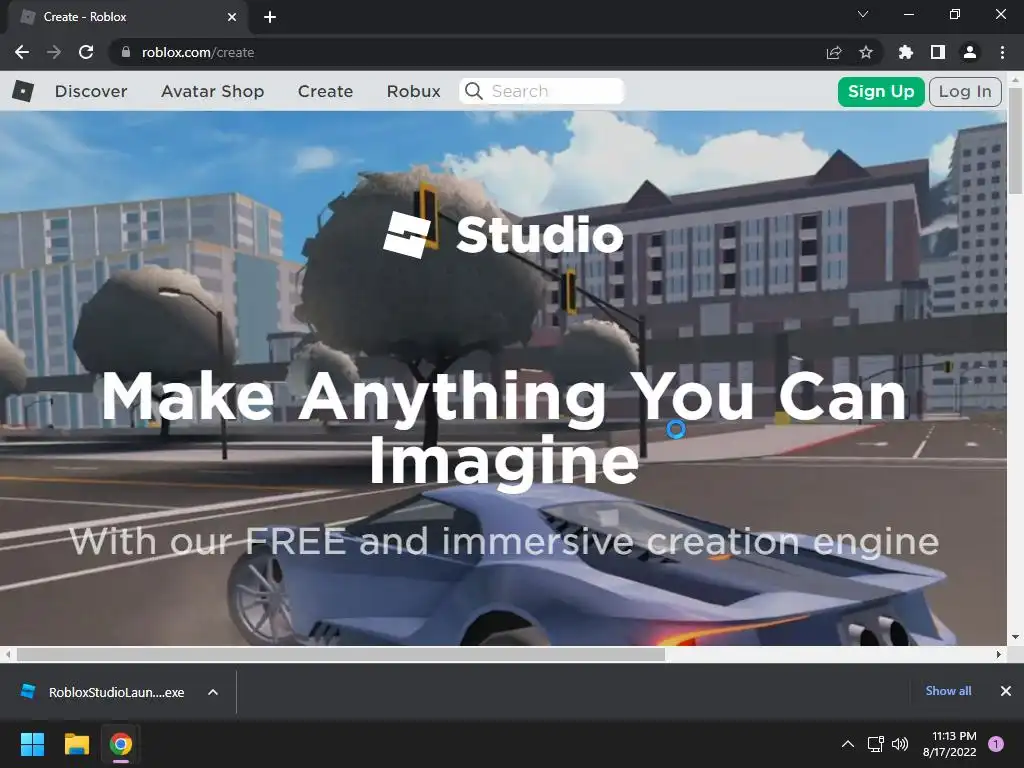The height and width of the screenshot is (768, 1024).
Task: Show hidden system tray icons
Action: click(848, 744)
